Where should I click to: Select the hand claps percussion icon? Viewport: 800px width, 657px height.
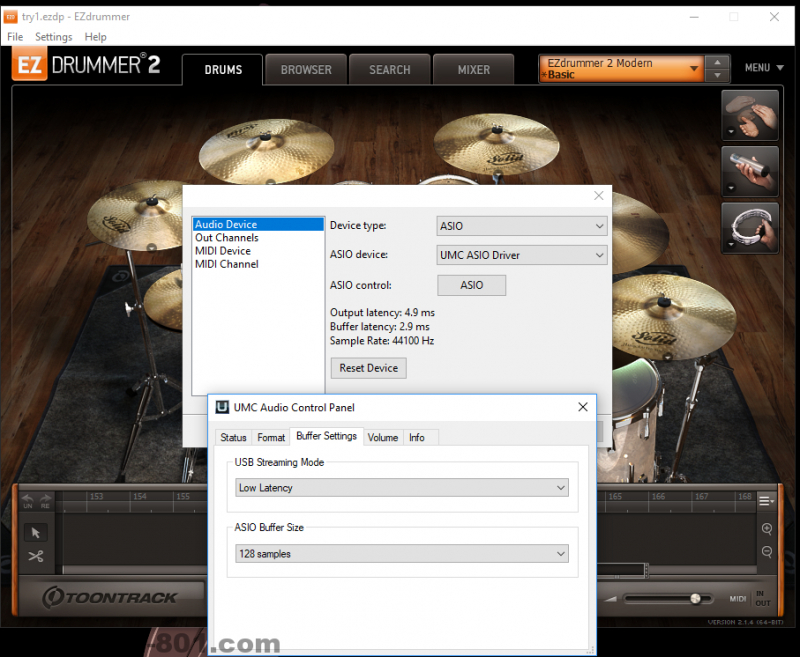750,114
